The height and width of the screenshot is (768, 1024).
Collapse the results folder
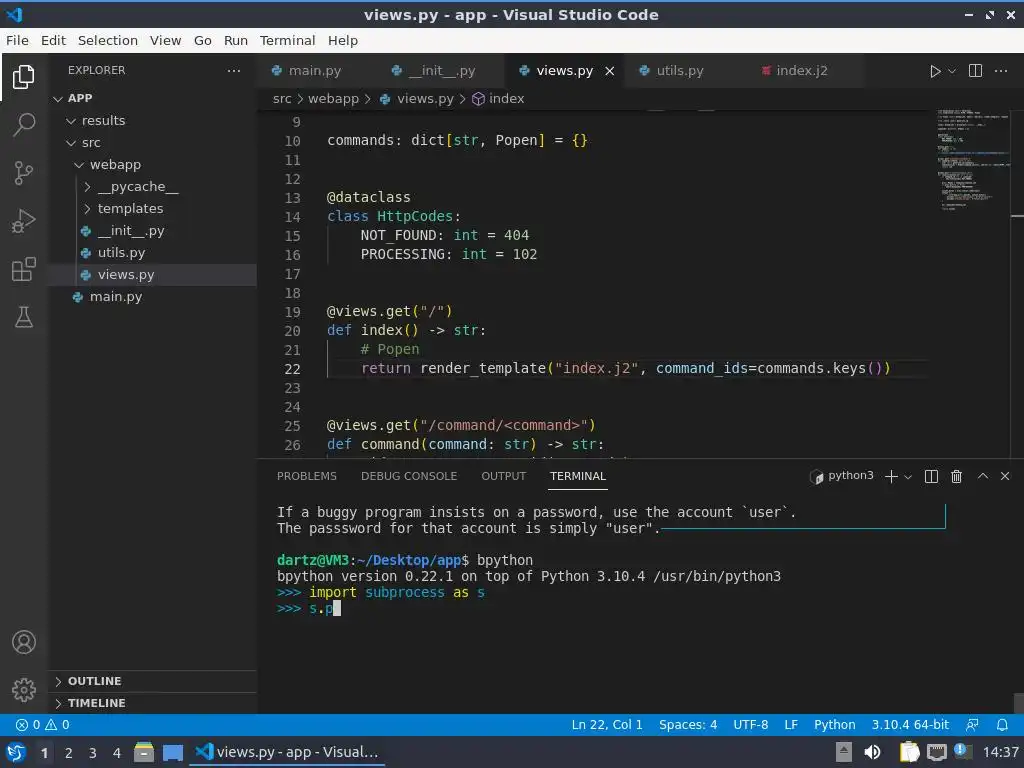71,121
